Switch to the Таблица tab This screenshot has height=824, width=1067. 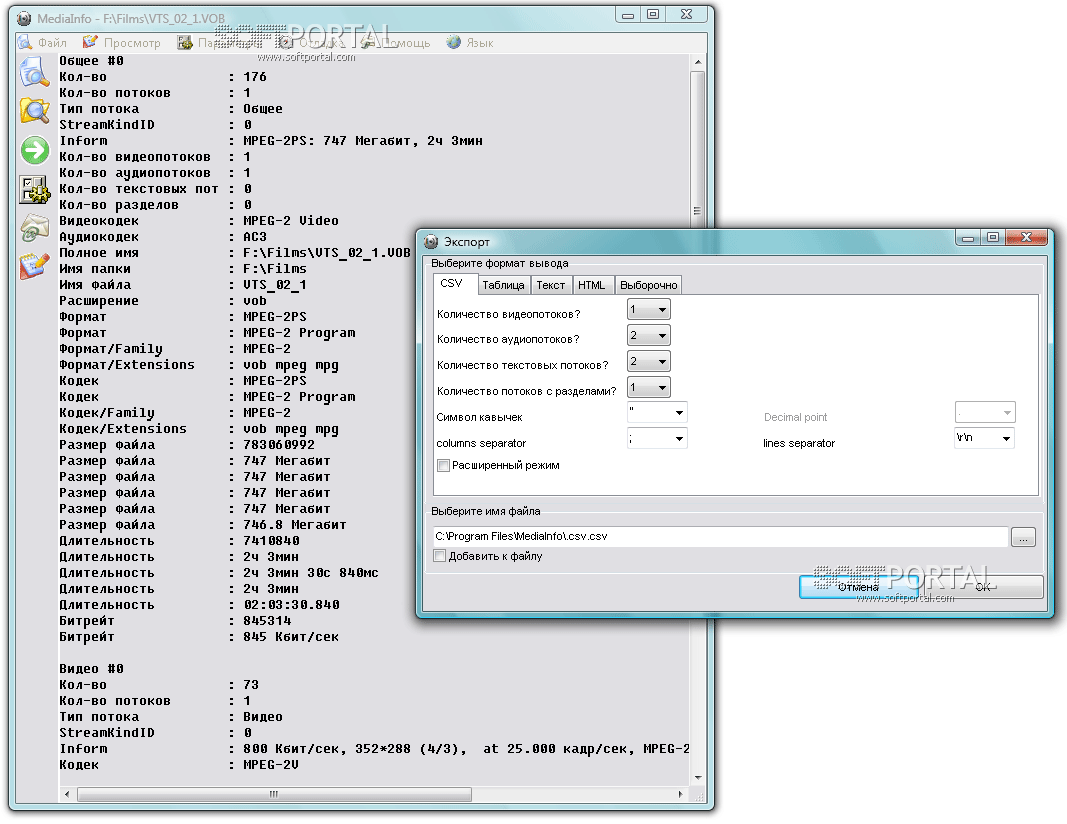(x=504, y=285)
